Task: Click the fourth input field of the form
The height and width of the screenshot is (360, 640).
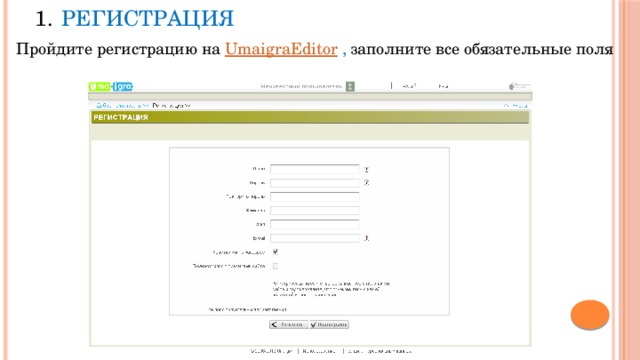Action: click(x=315, y=211)
